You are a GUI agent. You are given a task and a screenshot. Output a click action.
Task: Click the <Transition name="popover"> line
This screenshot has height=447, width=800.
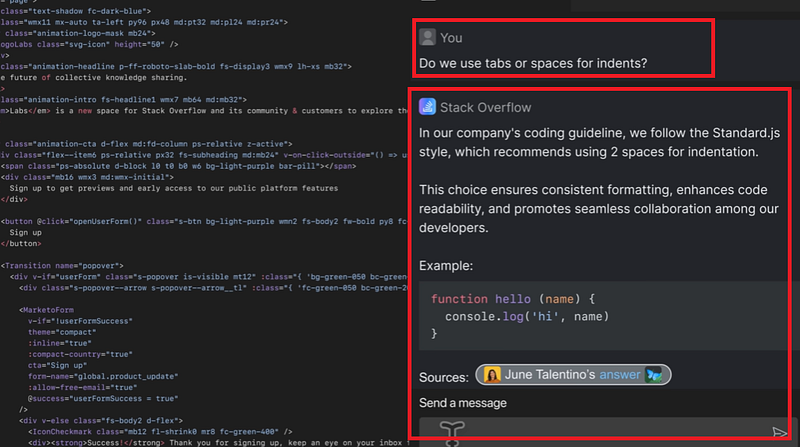(x=62, y=265)
